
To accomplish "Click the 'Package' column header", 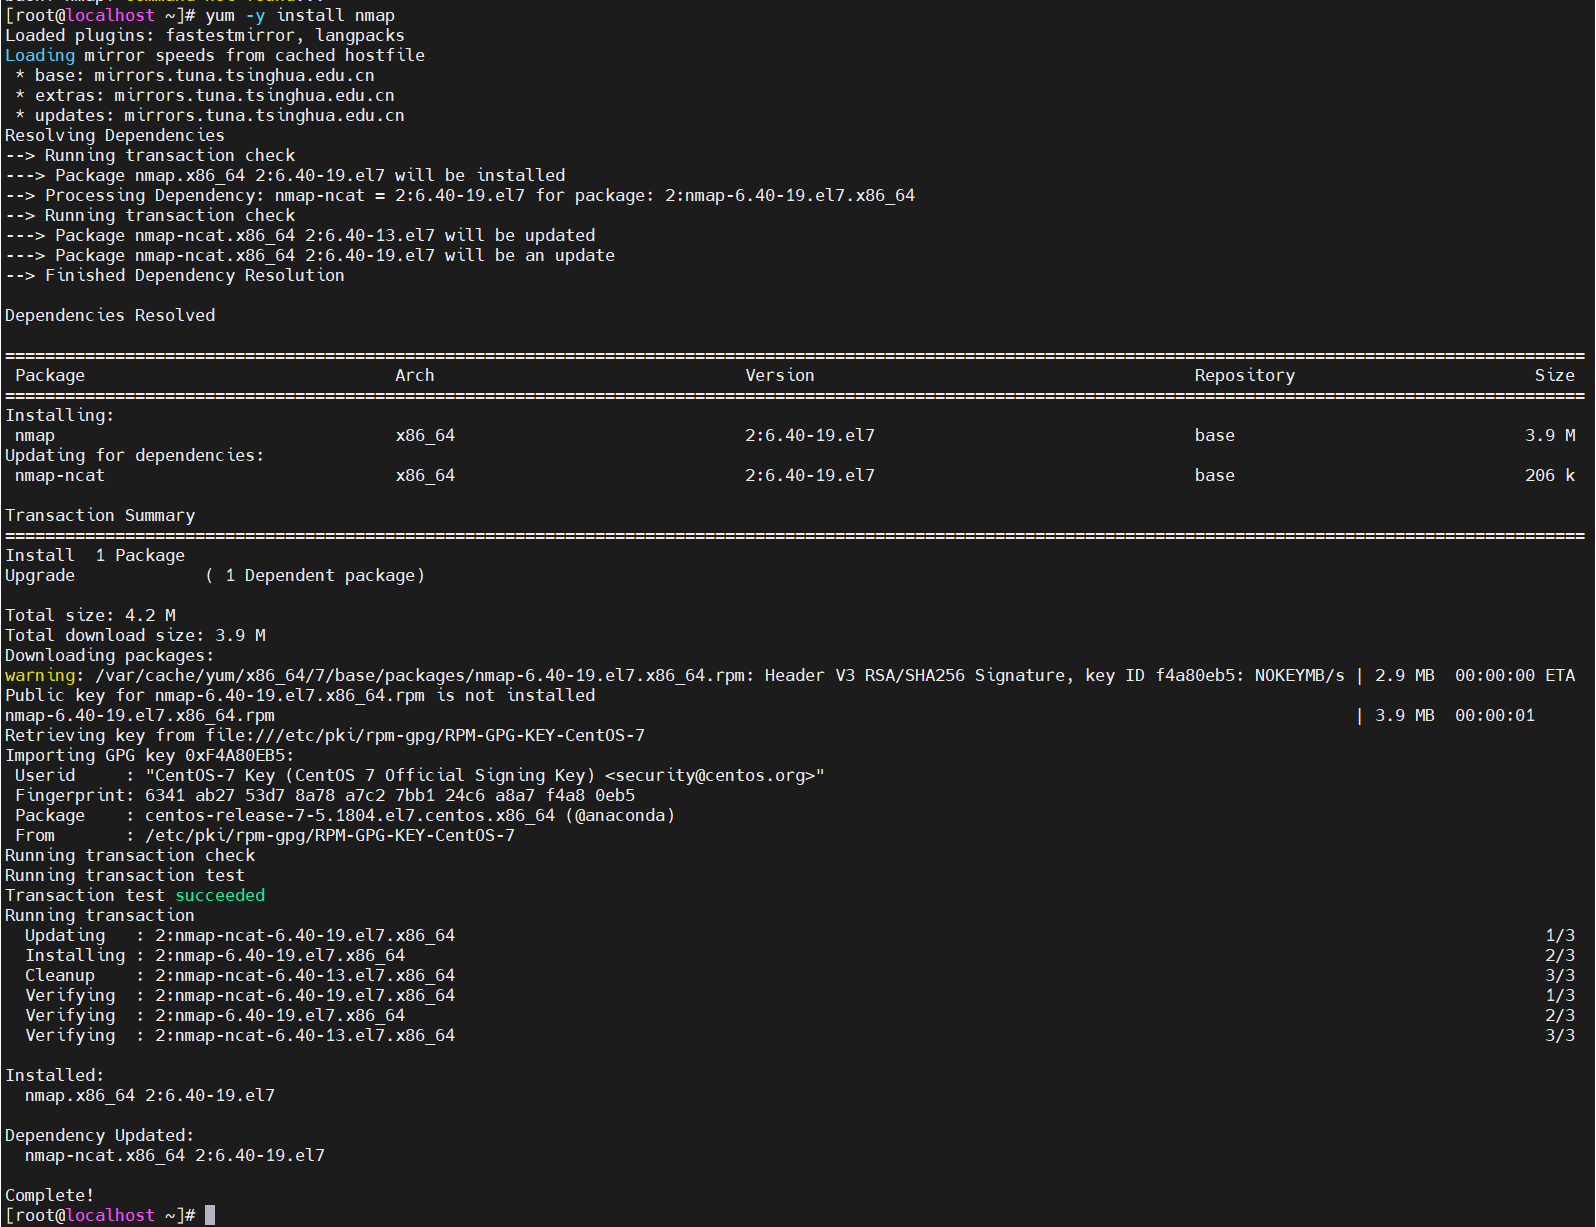I will pos(50,375).
